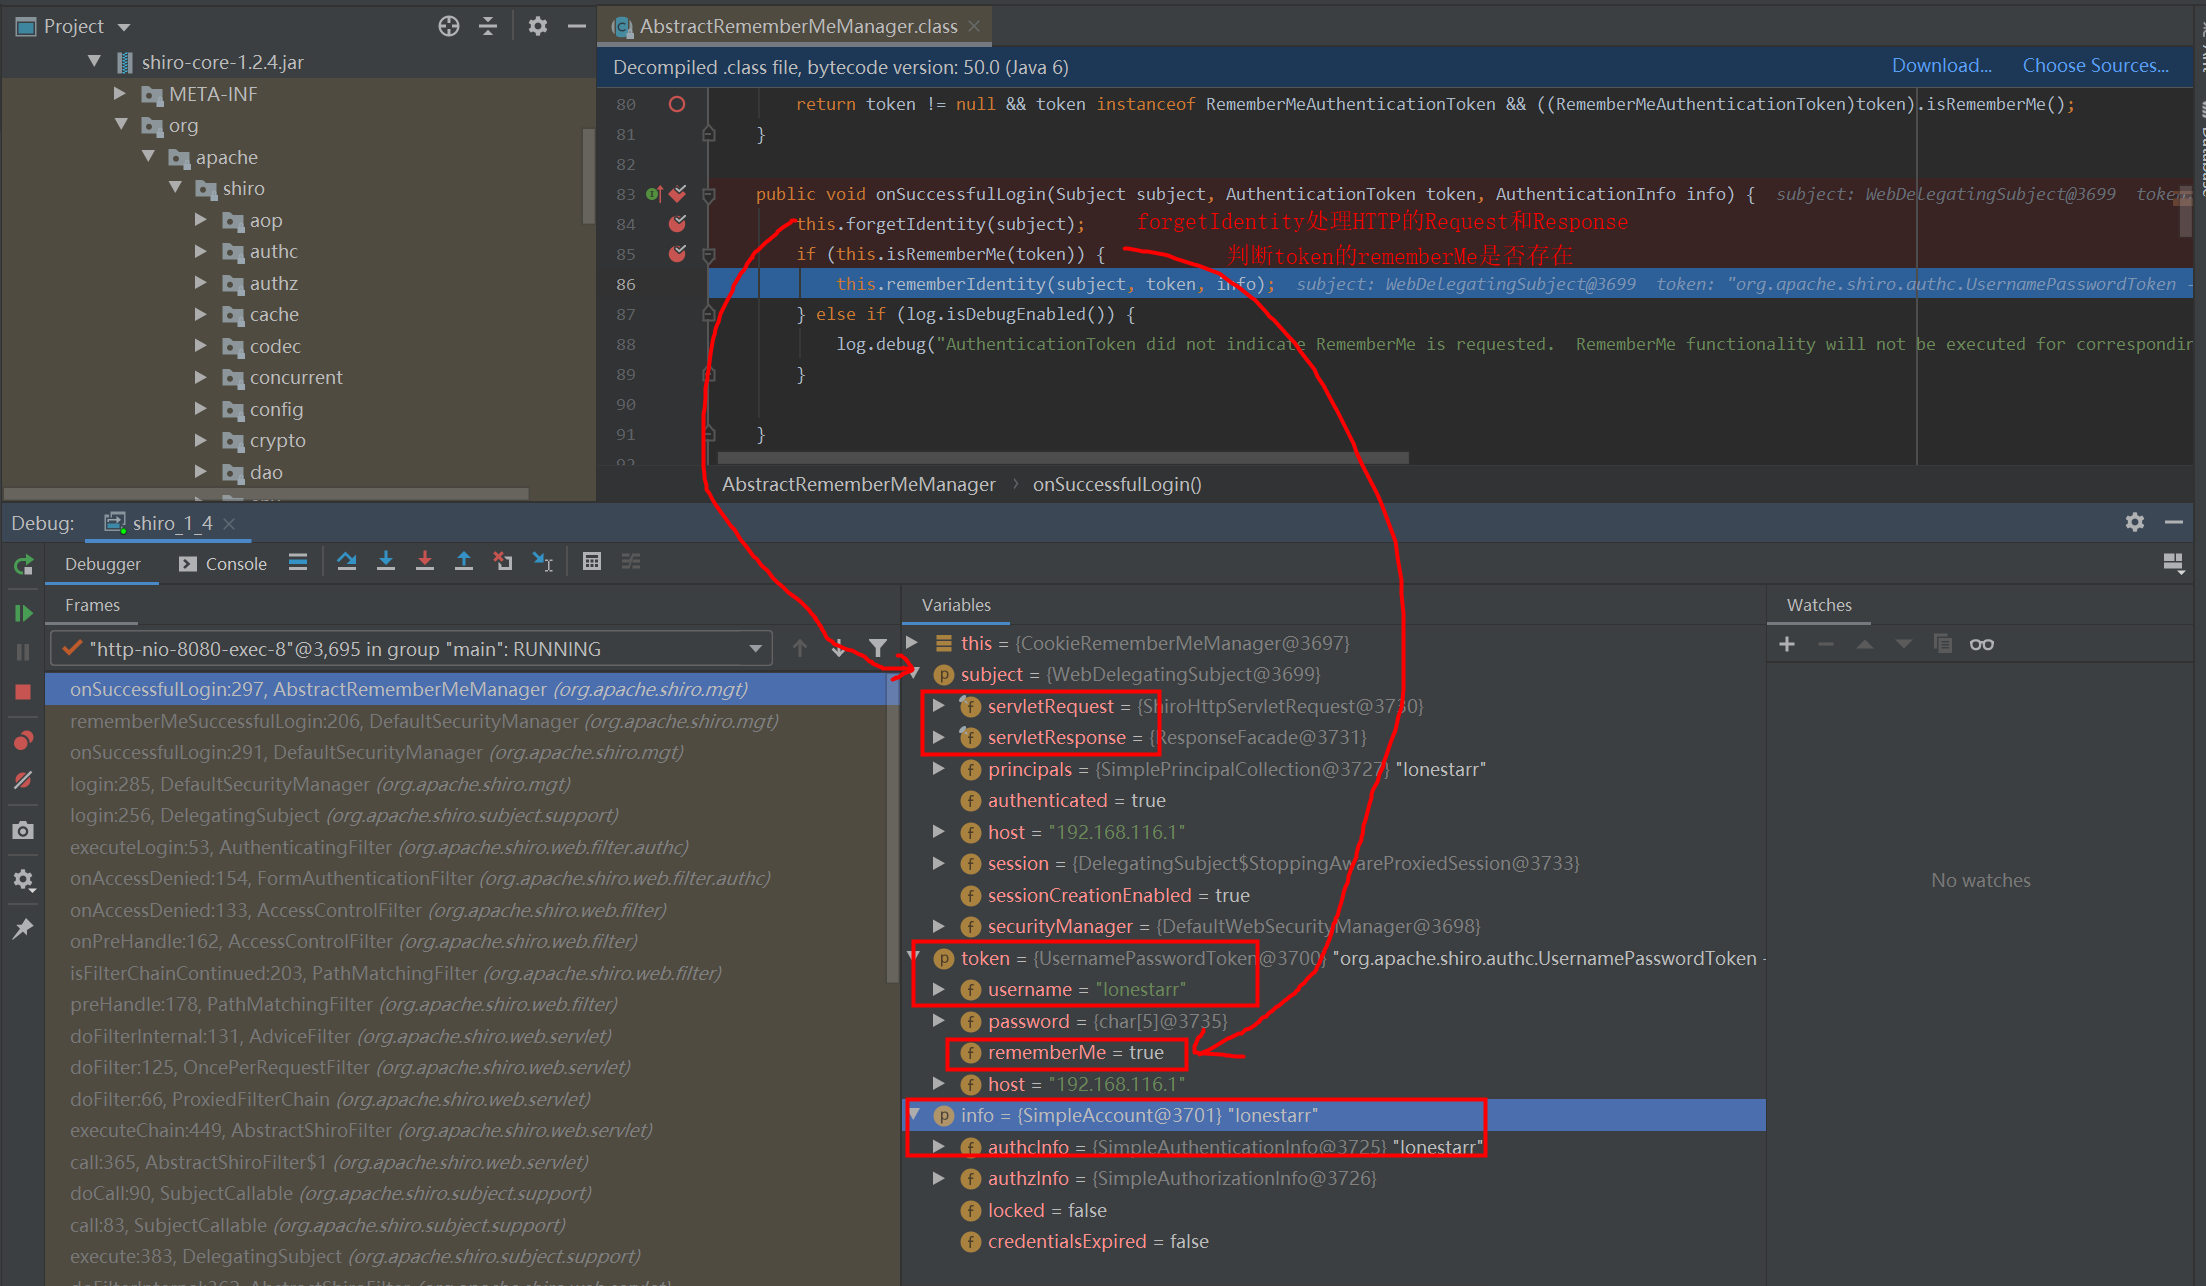Image resolution: width=2206 pixels, height=1286 pixels.
Task: Click Show Execution Point icon
Action: tap(298, 562)
